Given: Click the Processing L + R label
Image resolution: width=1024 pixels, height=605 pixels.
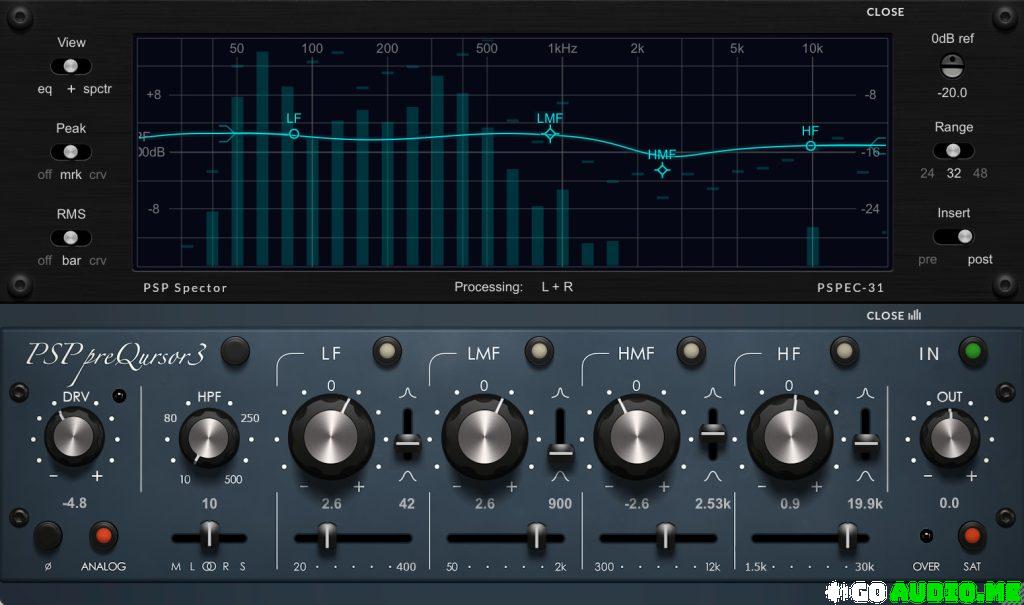Looking at the screenshot, I should [x=513, y=287].
